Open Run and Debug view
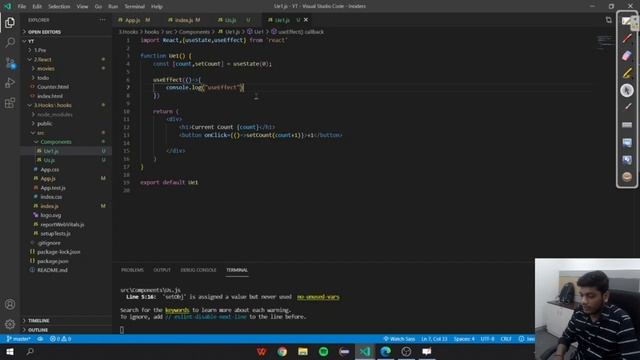Viewport: 640px width, 360px height. (10, 82)
